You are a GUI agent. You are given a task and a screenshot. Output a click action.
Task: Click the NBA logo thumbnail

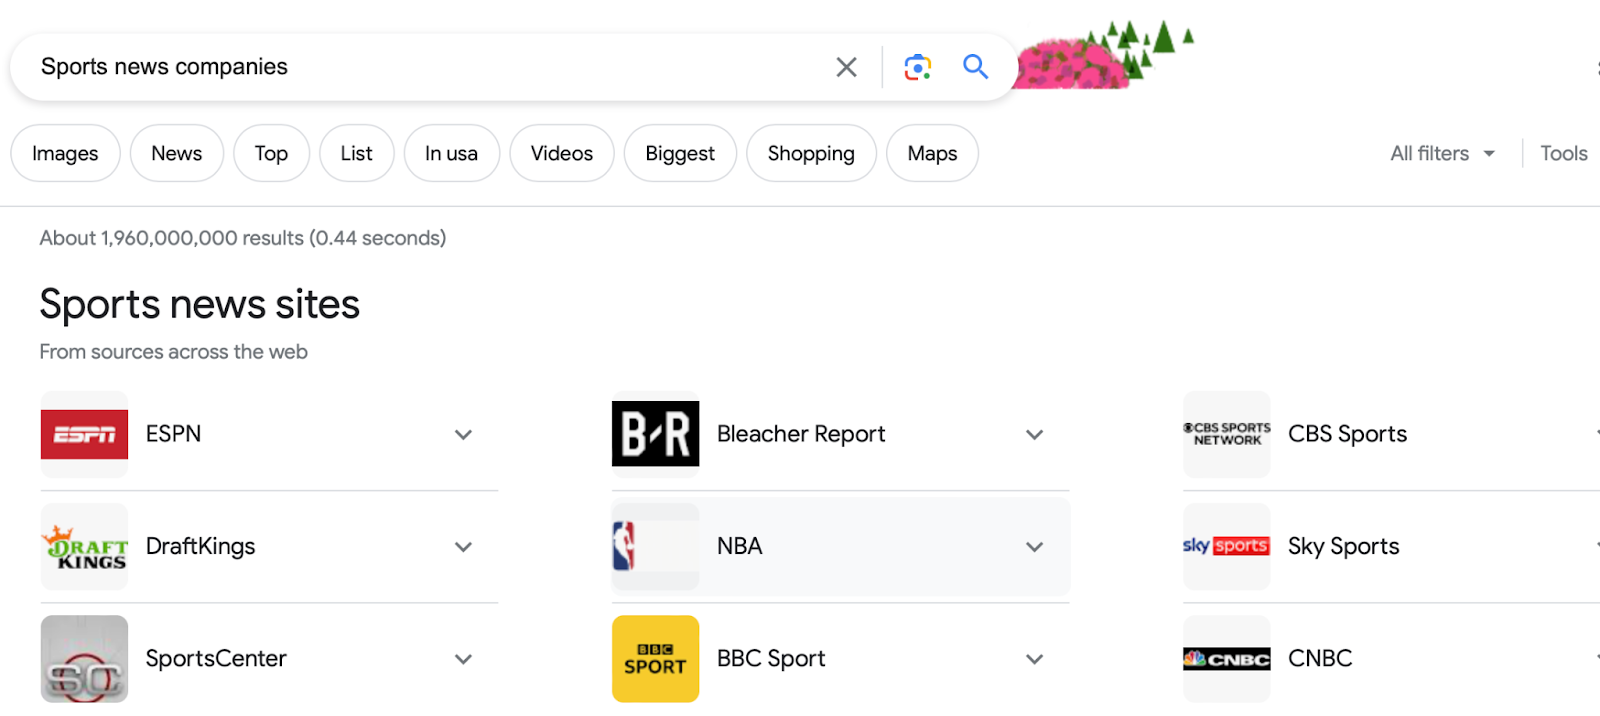coord(655,546)
